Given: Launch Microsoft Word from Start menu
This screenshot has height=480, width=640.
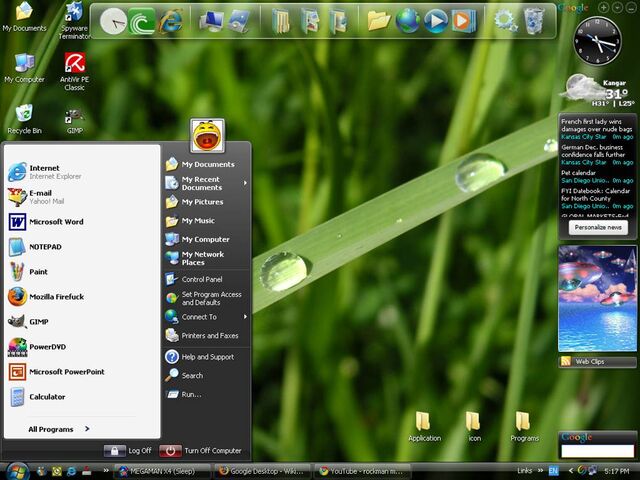Looking at the screenshot, I should pos(82,222).
